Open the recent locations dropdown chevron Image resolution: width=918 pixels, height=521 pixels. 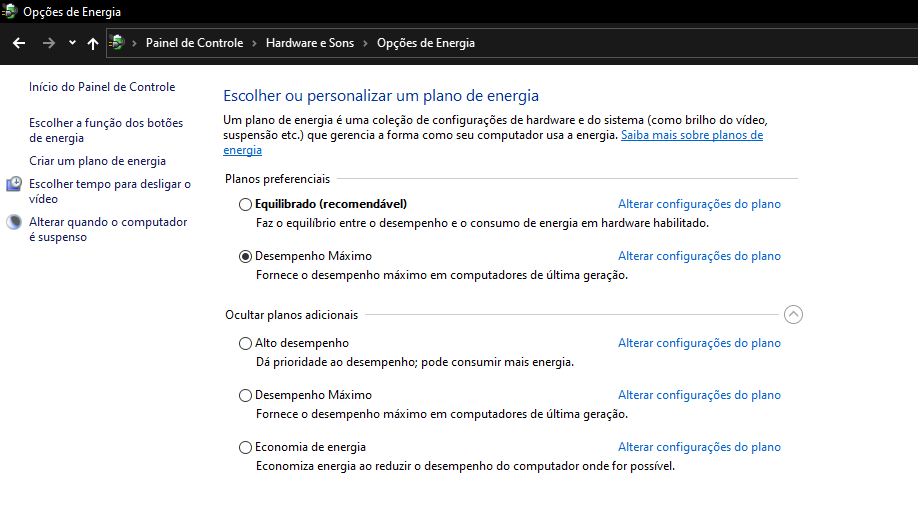pyautogui.click(x=72, y=43)
